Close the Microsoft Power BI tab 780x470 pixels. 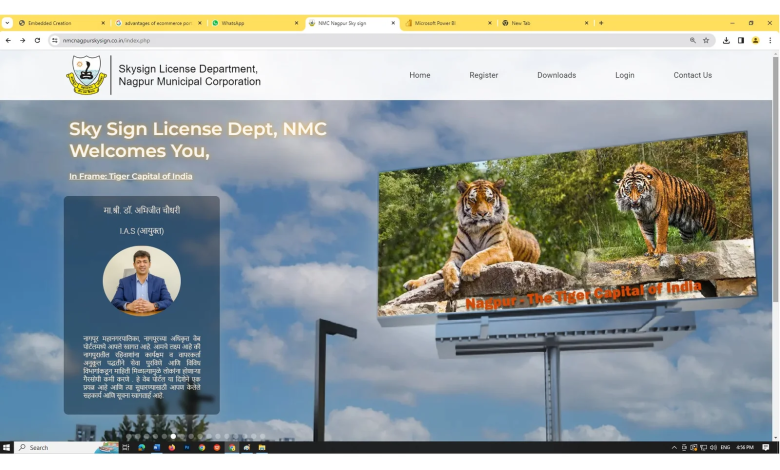[489, 23]
